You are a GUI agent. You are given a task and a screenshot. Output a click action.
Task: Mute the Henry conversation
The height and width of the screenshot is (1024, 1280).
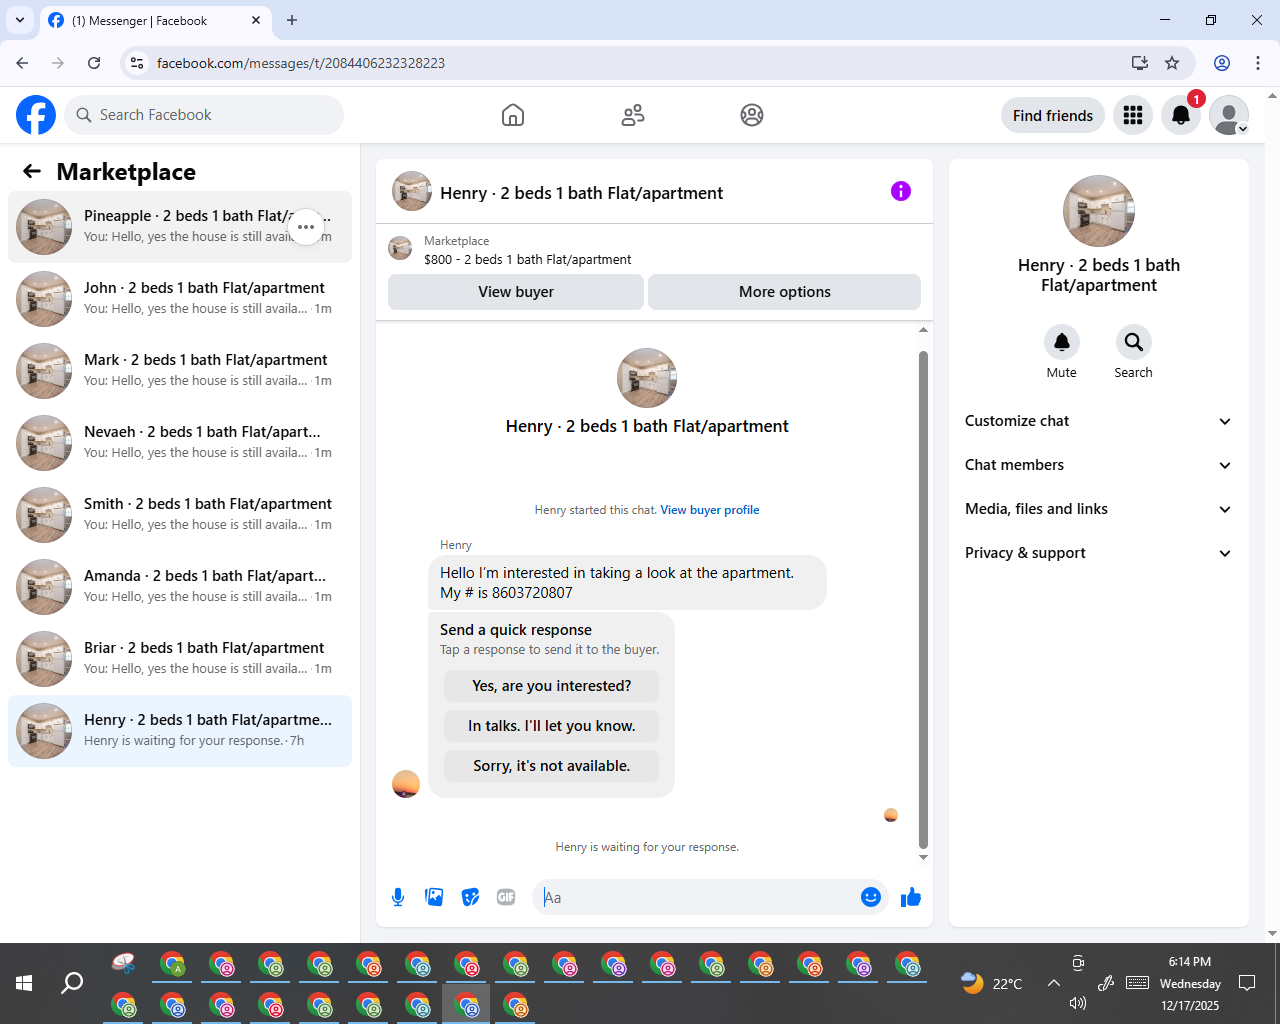pos(1062,342)
